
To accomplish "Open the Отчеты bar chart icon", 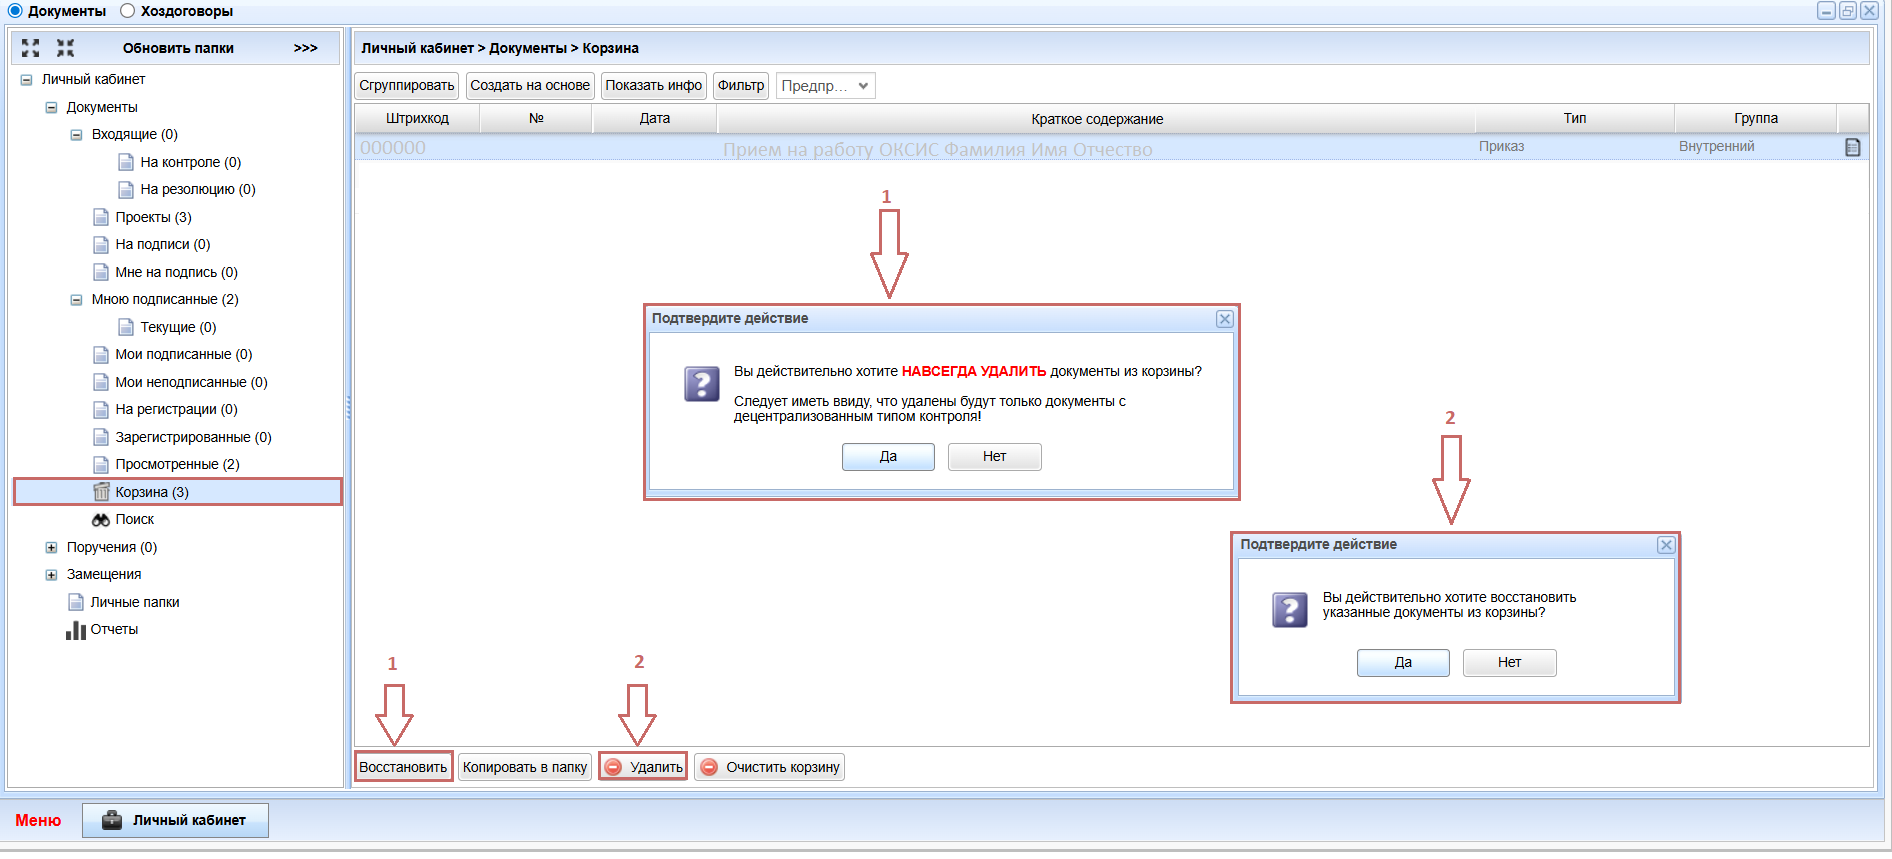I will click(x=76, y=630).
